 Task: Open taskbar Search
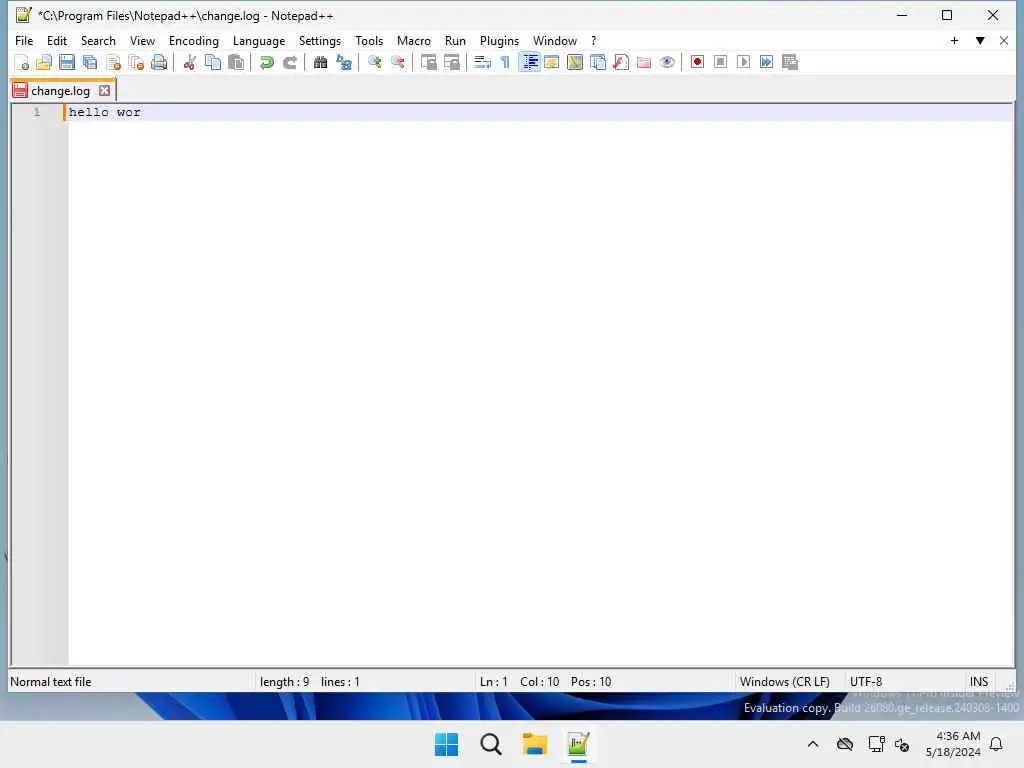click(490, 744)
